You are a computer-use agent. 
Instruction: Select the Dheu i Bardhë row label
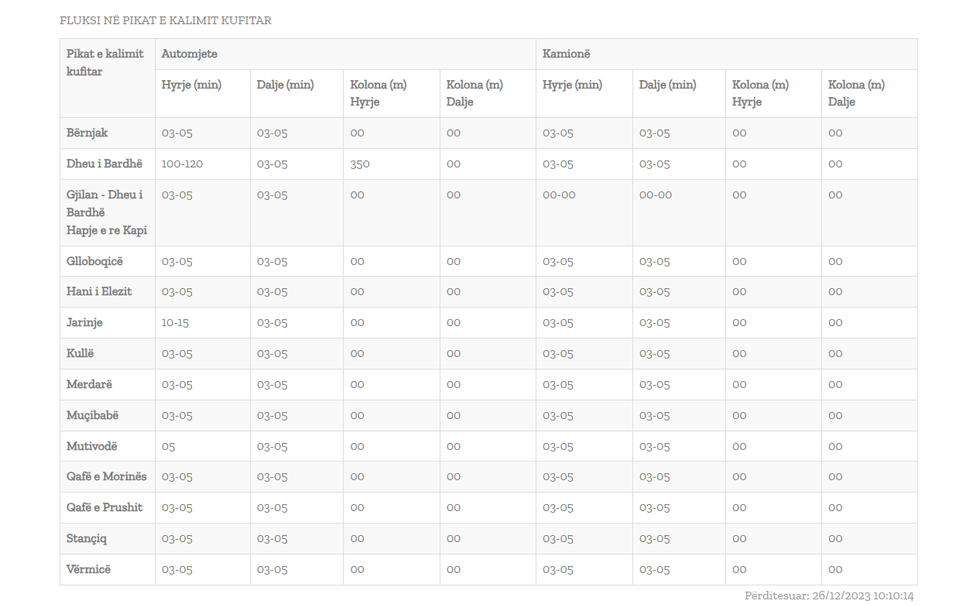(x=104, y=164)
